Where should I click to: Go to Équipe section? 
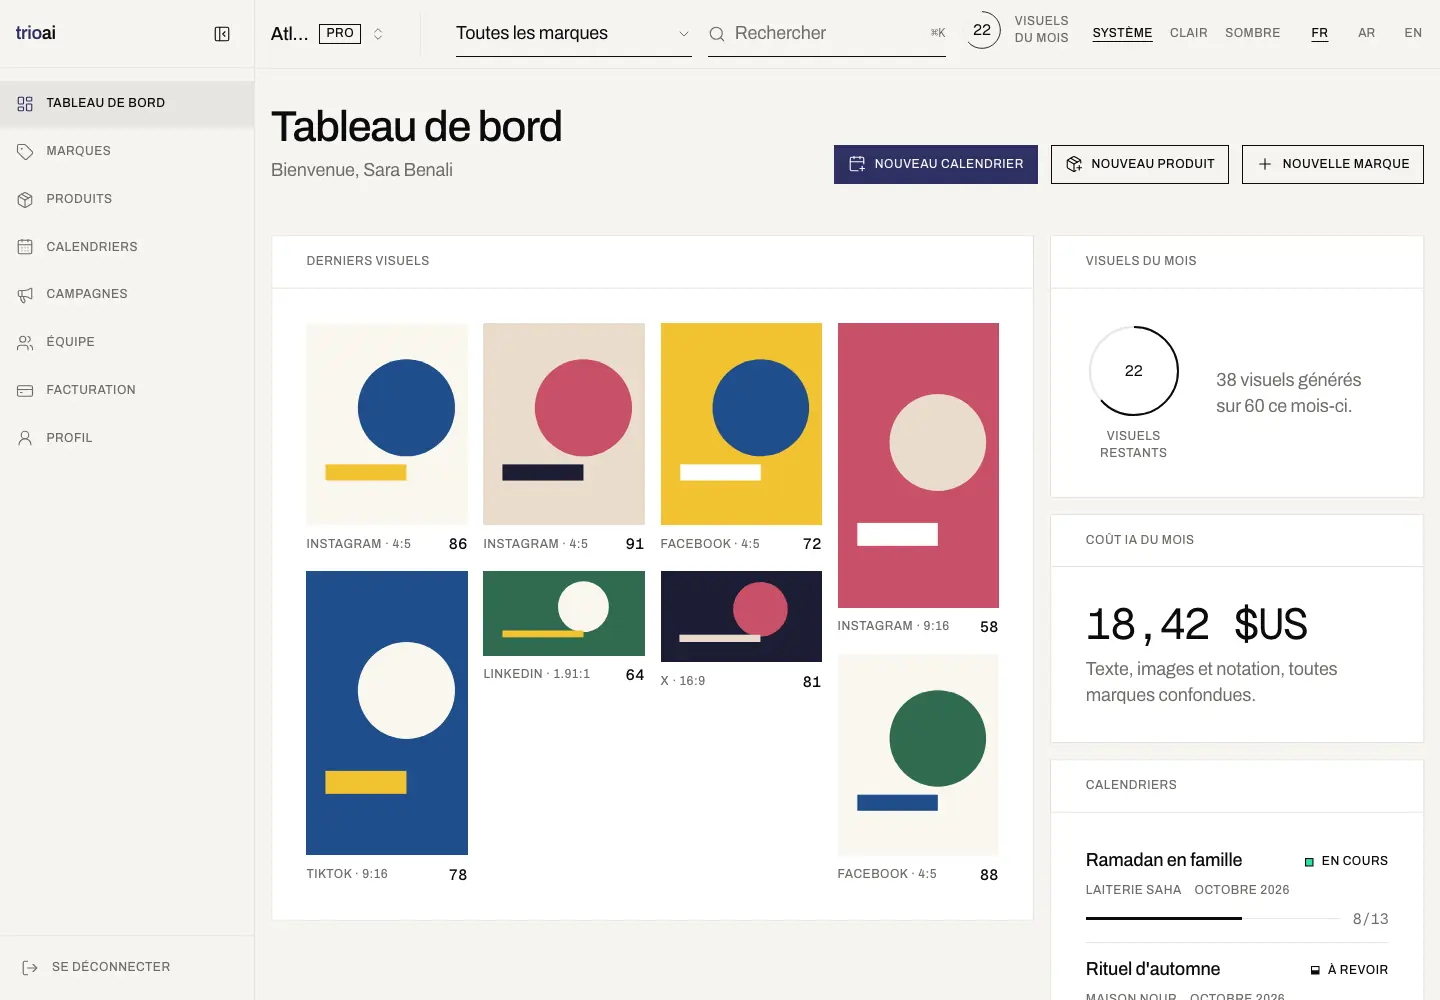(127, 342)
